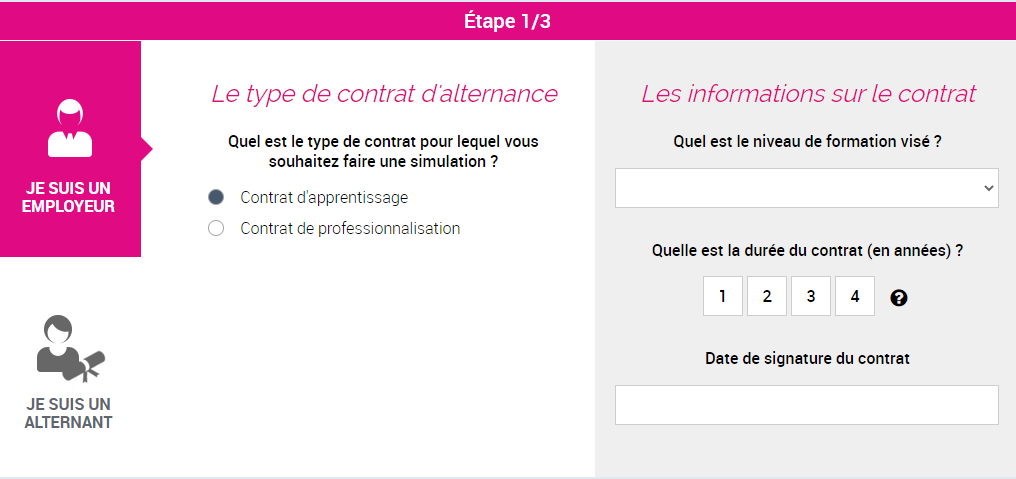Click the Le type de contrat d'alternance heading
This screenshot has height=479, width=1016.
[x=384, y=94]
